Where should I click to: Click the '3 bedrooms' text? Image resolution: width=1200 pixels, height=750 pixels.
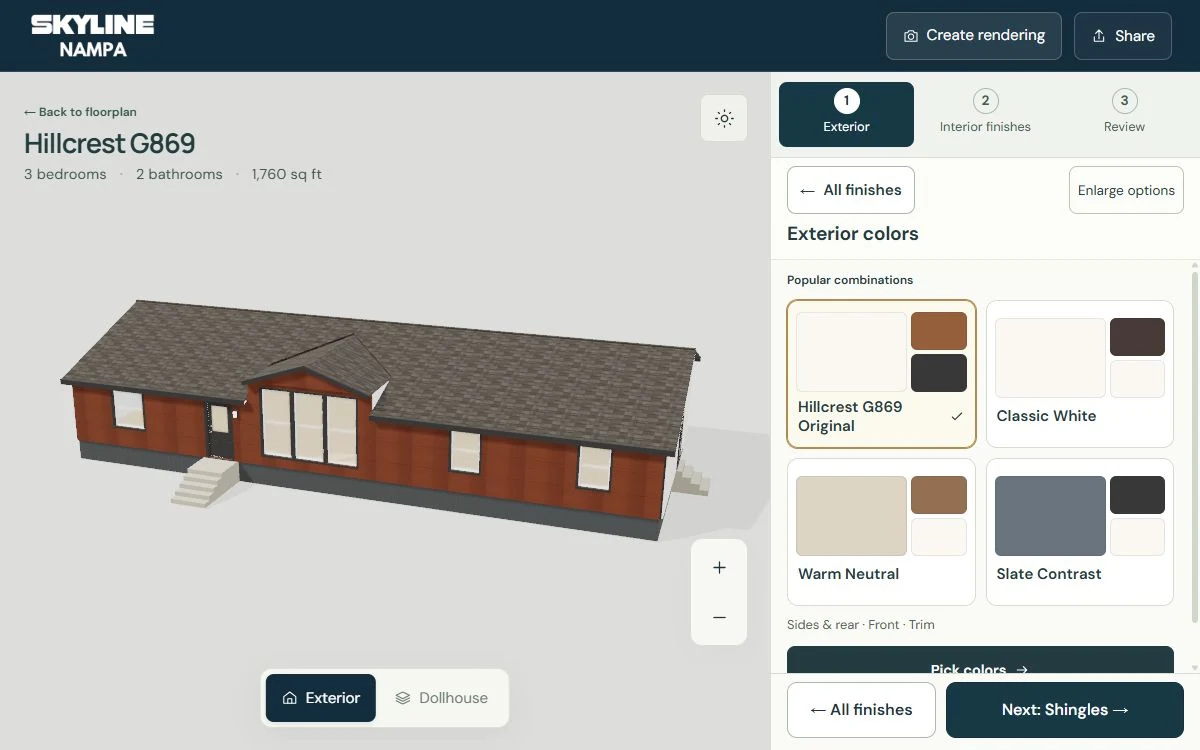pyautogui.click(x=65, y=174)
